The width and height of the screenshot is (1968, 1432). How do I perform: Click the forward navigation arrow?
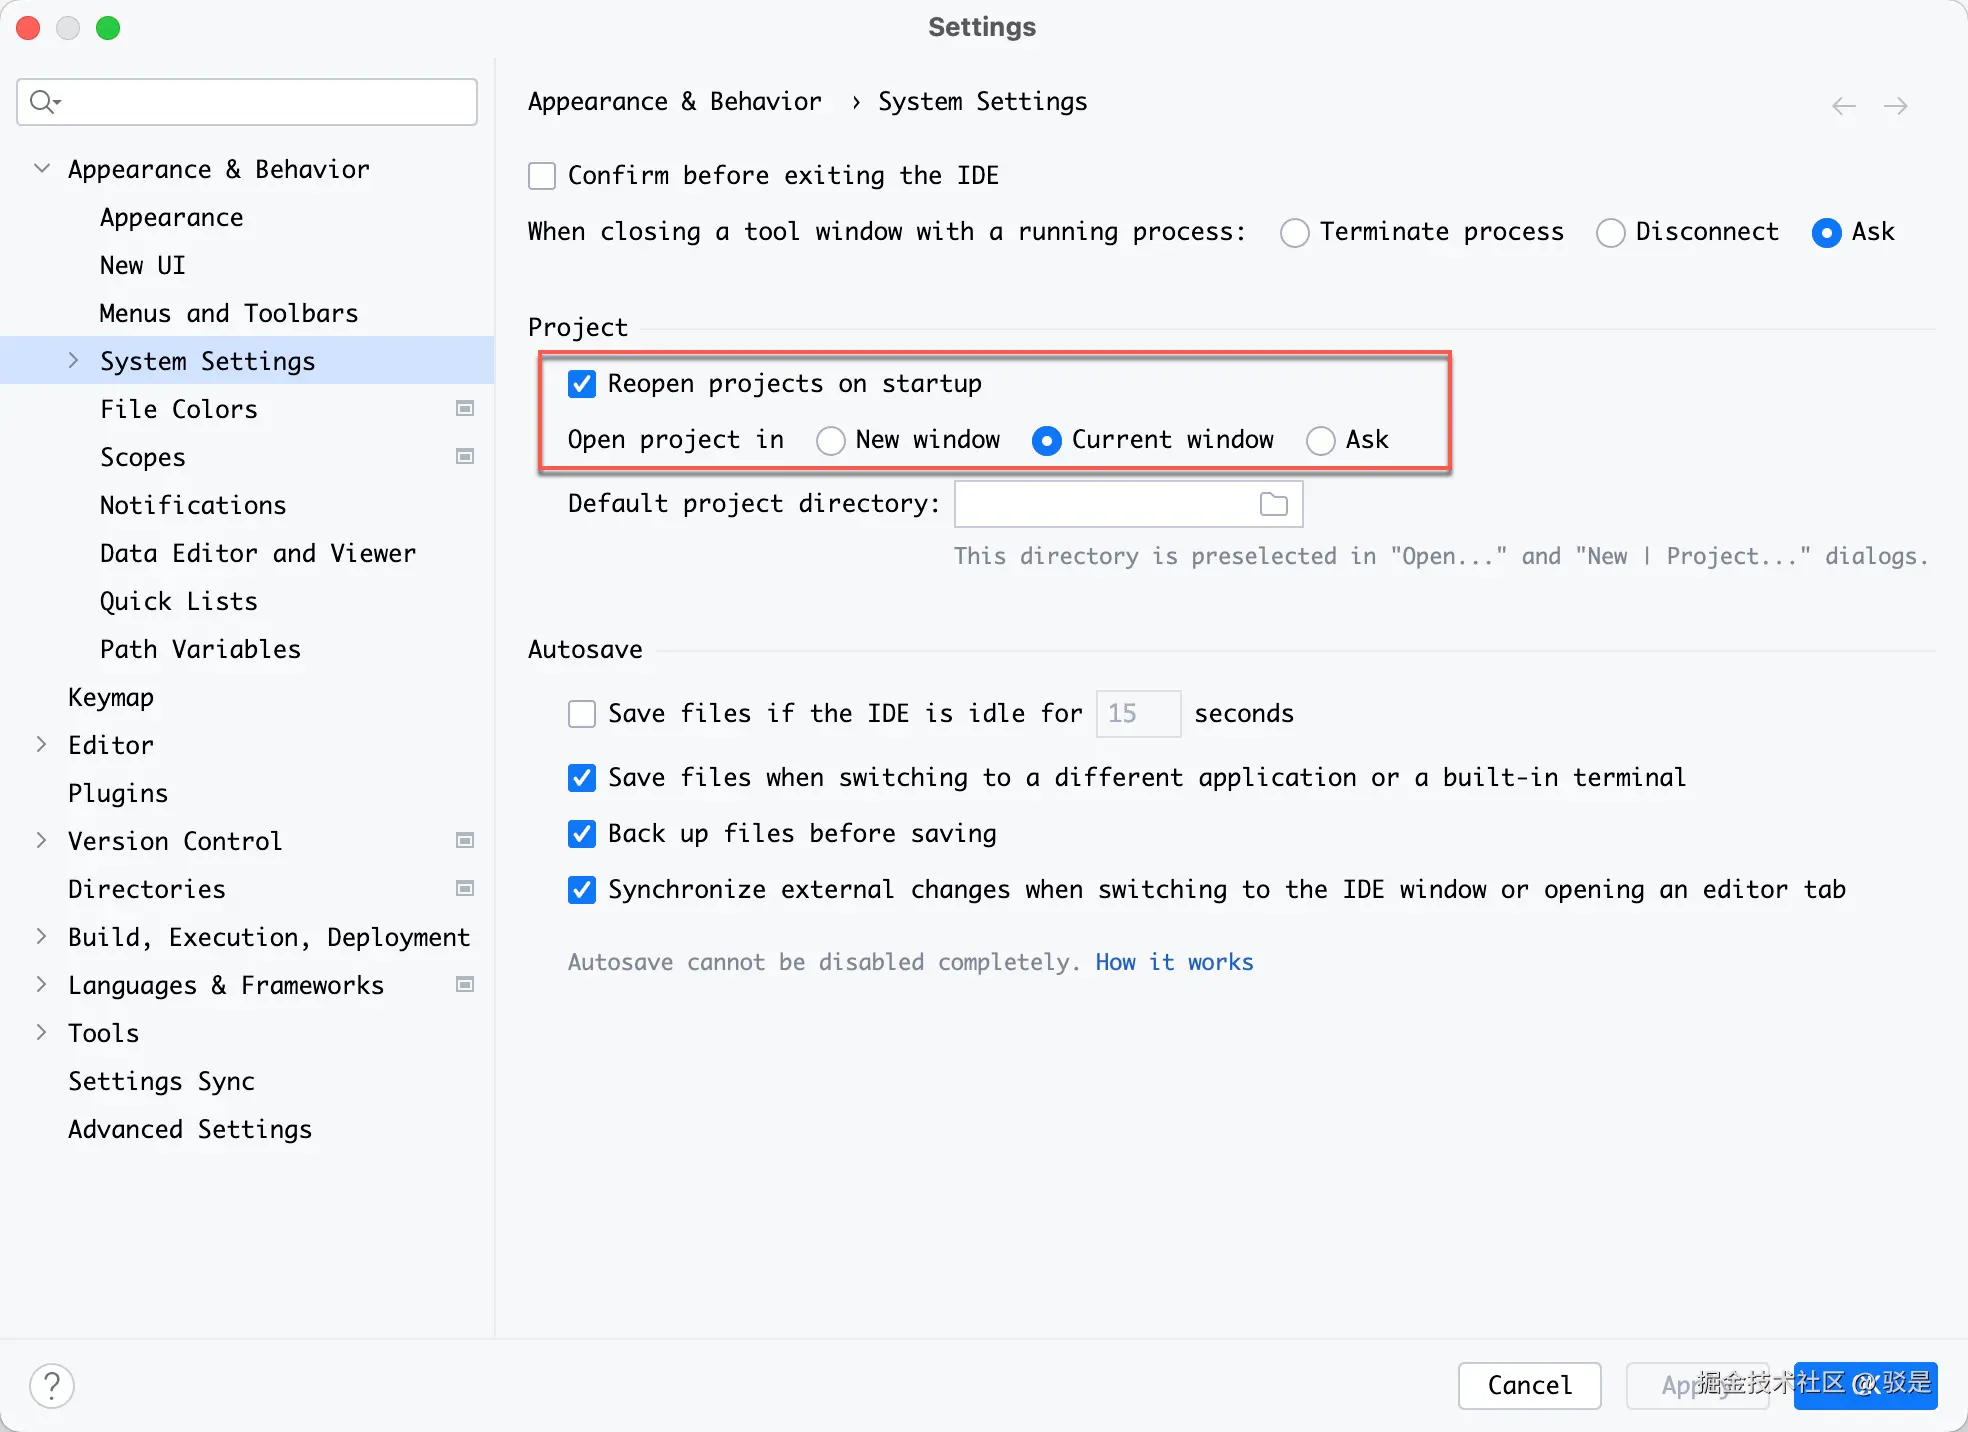pos(1895,106)
